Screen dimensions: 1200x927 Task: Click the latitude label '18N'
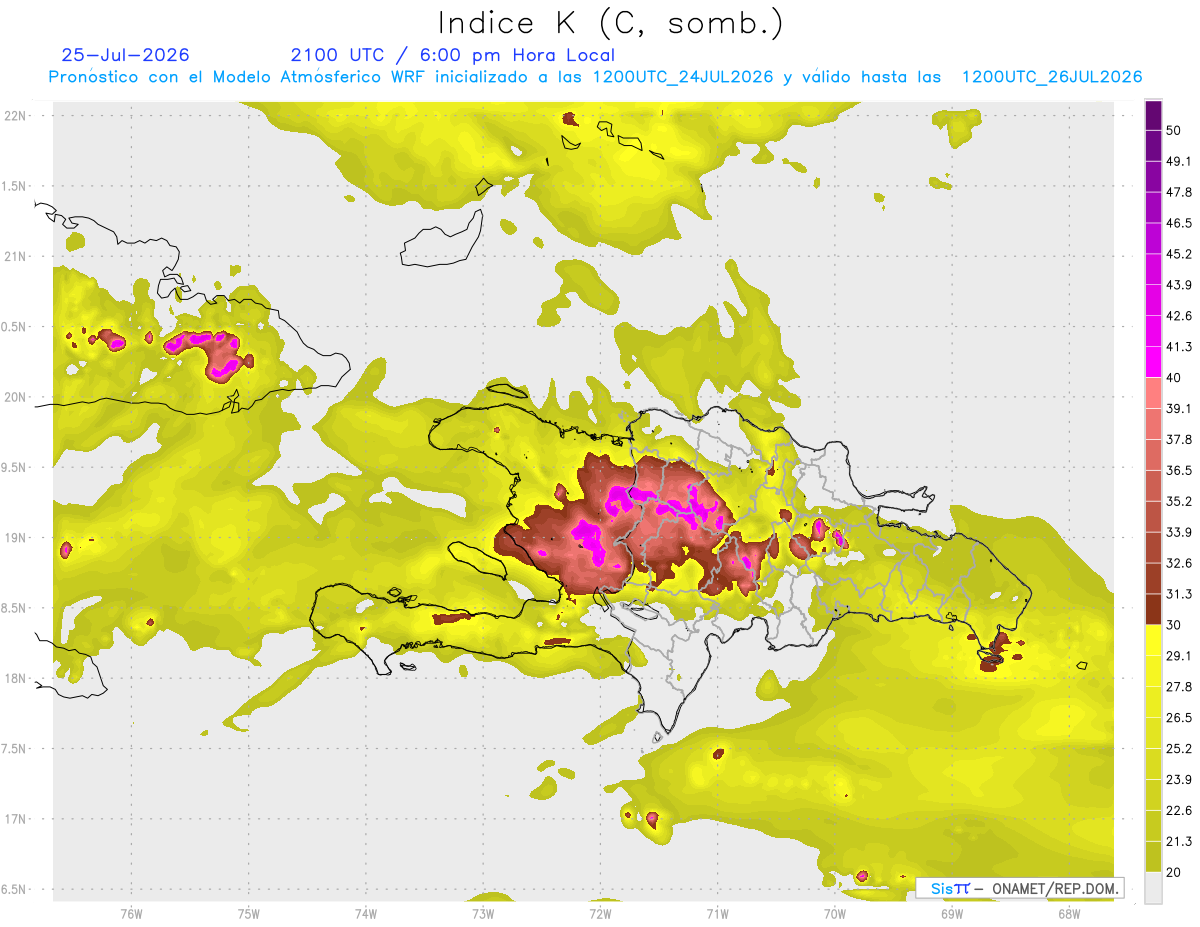coord(15,679)
